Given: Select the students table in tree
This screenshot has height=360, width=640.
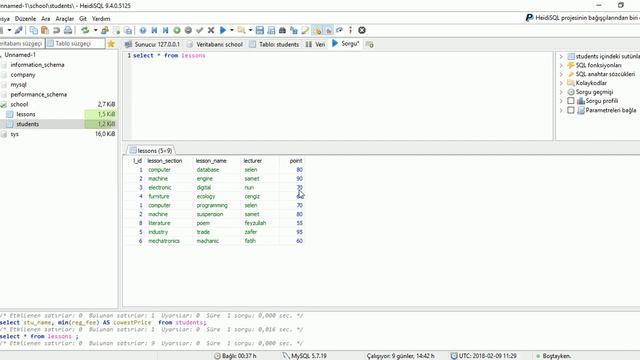Looking at the screenshot, I should click(27, 124).
